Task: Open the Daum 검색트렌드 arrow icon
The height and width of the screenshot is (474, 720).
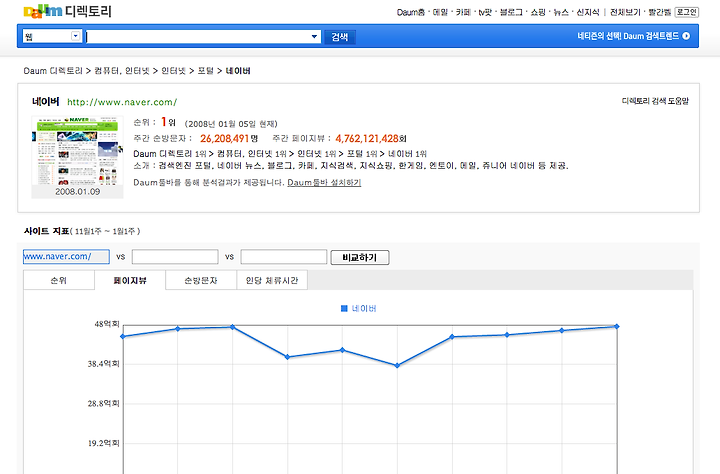Action: tap(686, 36)
